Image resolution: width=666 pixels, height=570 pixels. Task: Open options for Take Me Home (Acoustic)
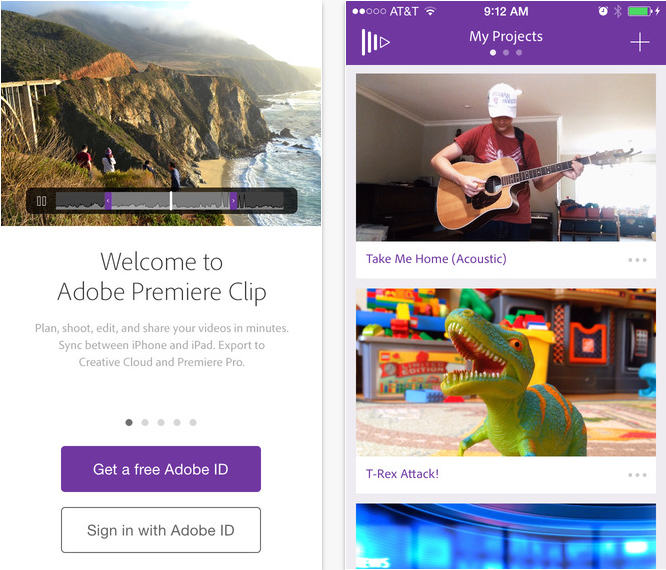(x=637, y=260)
